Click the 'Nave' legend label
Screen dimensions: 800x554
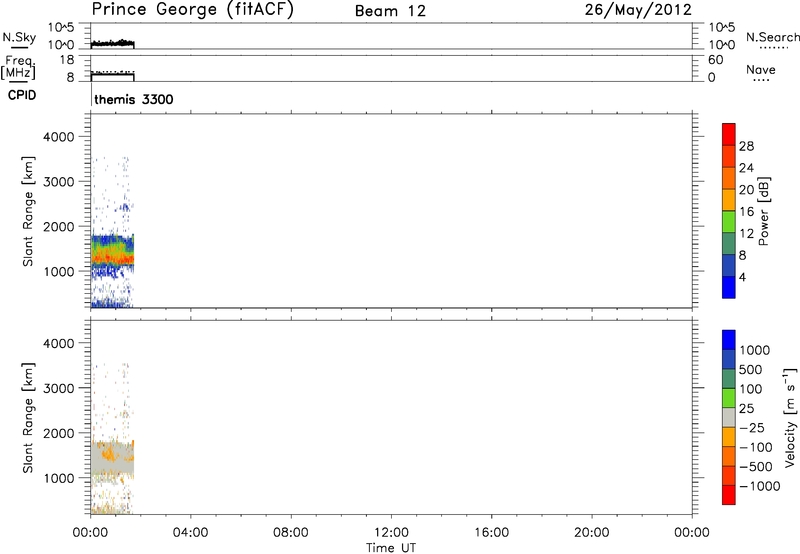pyautogui.click(x=760, y=69)
